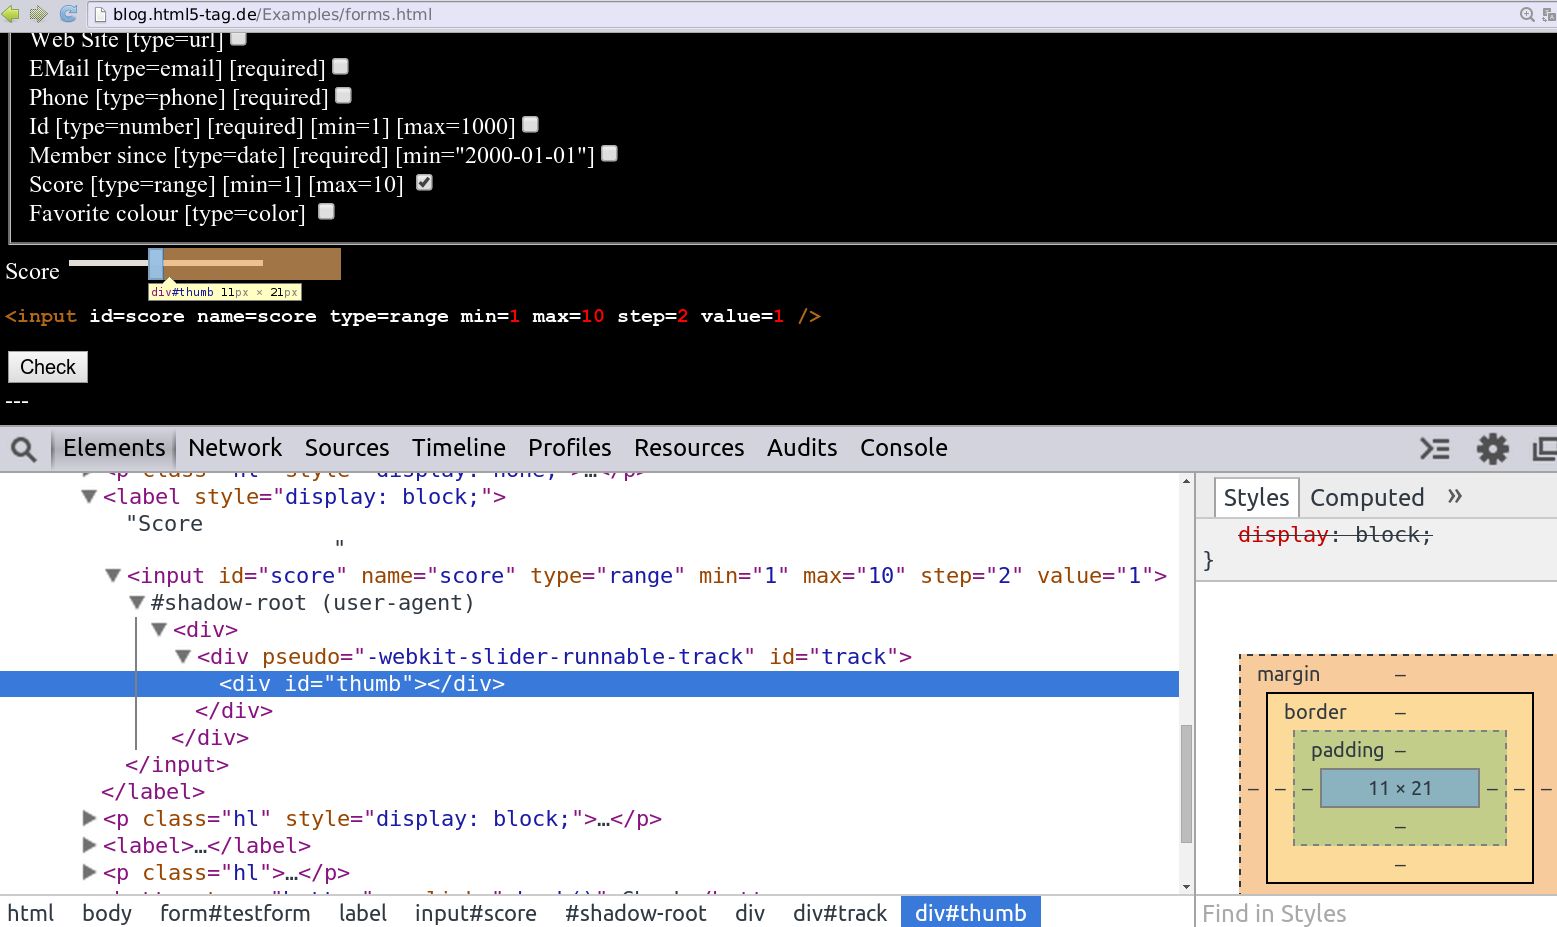Click the 11 × 21 content box in metrics
The image size is (1557, 927).
[x=1400, y=788]
